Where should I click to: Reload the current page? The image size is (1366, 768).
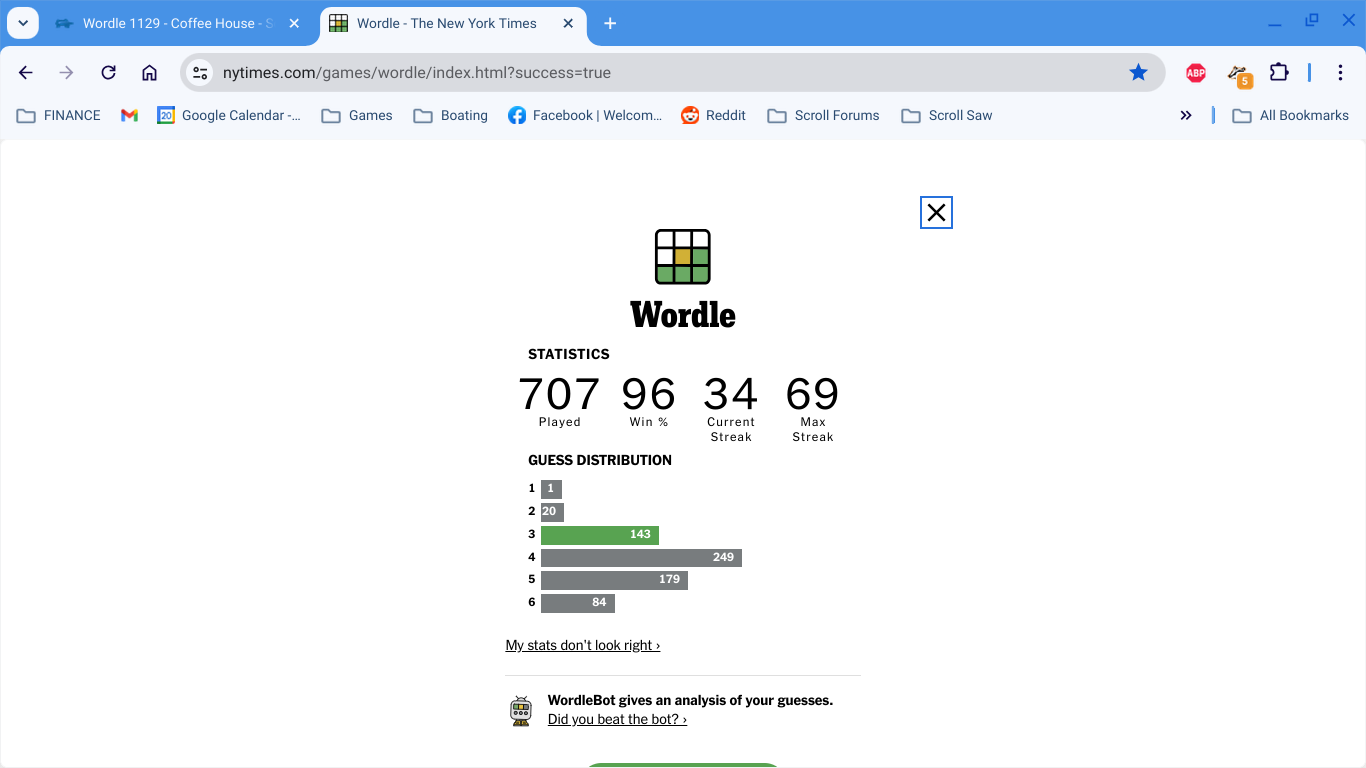(108, 72)
